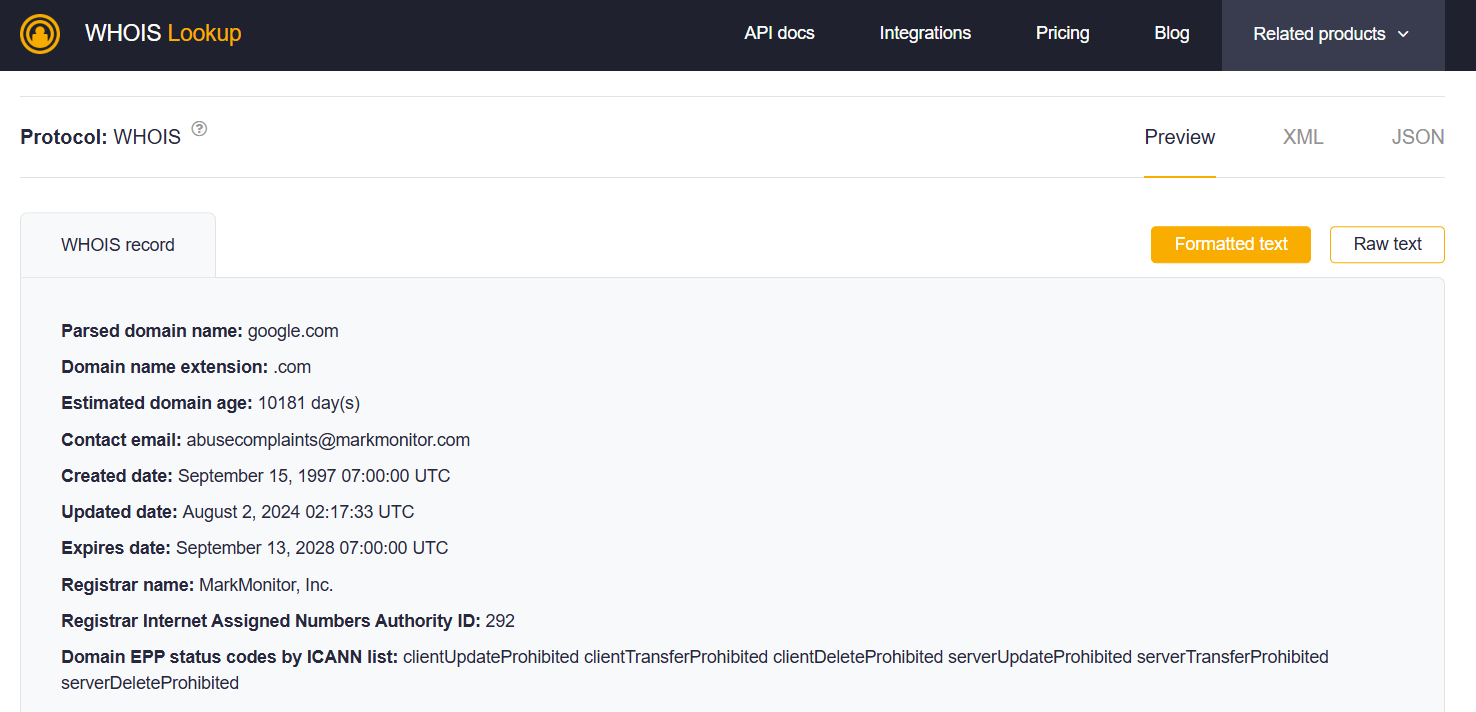Image resolution: width=1476 pixels, height=712 pixels.
Task: Switch to the XML tab
Action: click(x=1303, y=137)
